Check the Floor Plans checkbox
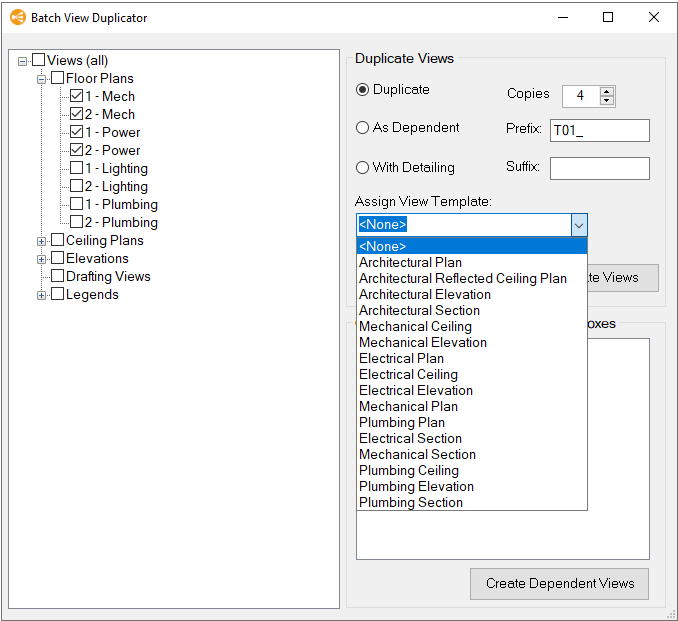The width and height of the screenshot is (678, 621). (x=58, y=78)
